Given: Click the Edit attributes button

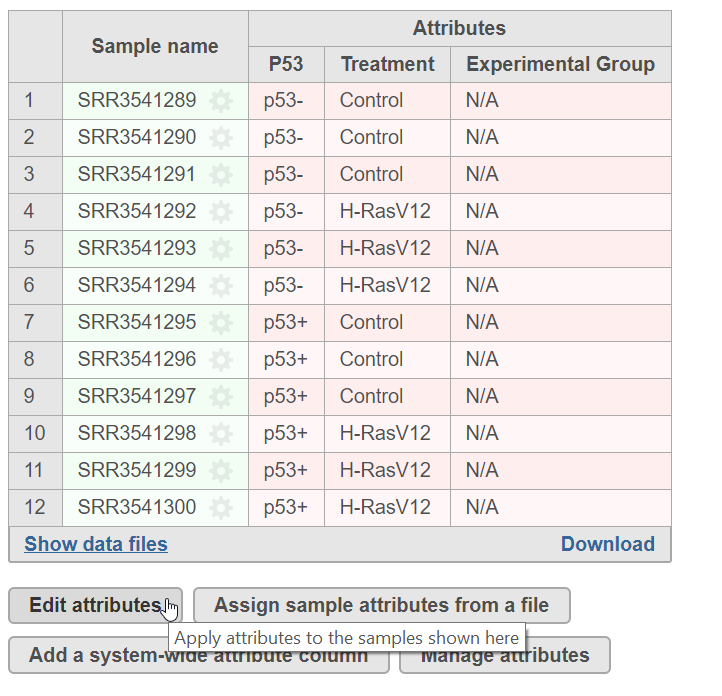Looking at the screenshot, I should tap(95, 605).
